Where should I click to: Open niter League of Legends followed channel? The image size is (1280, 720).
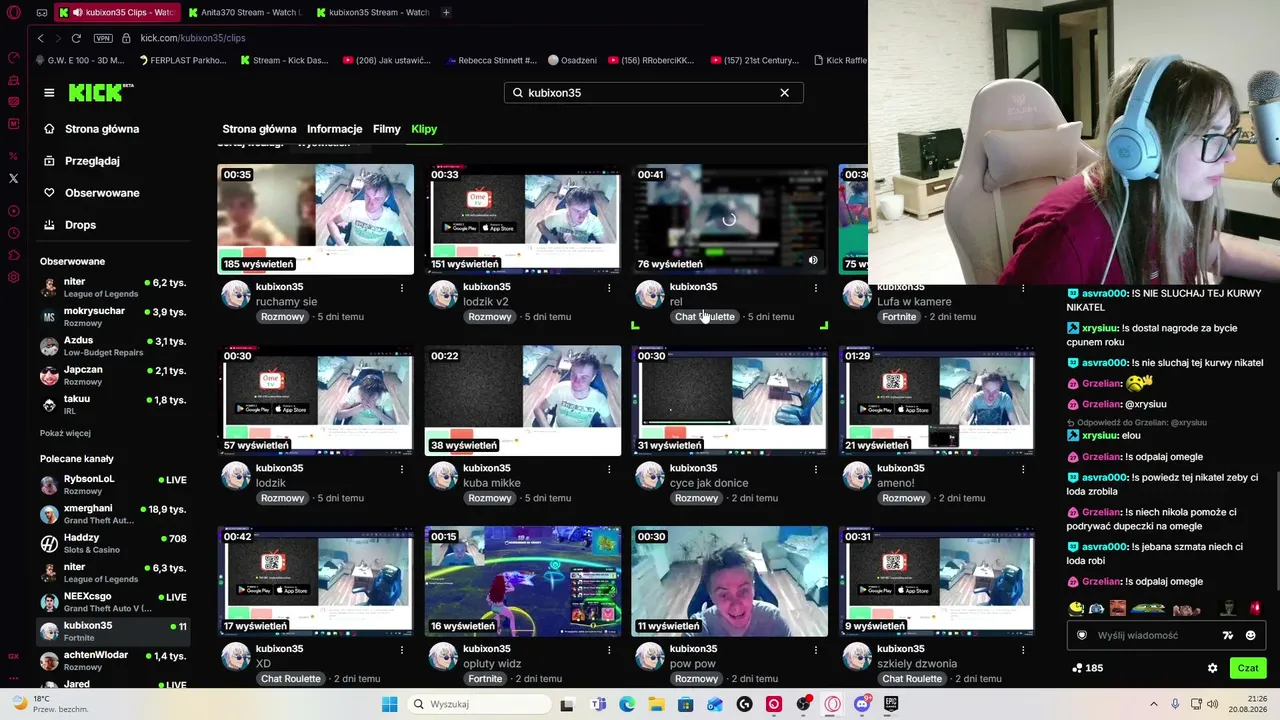point(114,288)
